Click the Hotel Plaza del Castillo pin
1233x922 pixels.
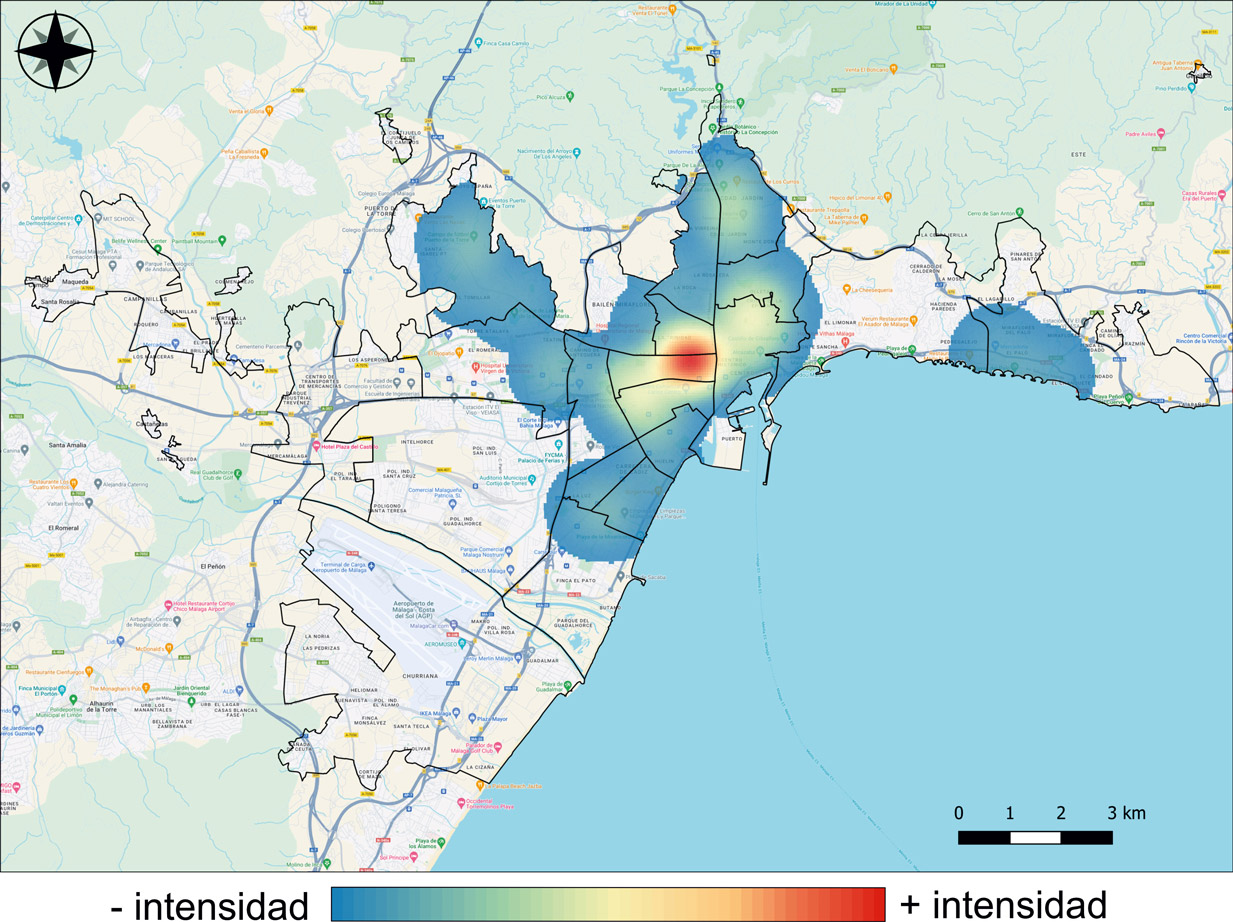(318, 445)
